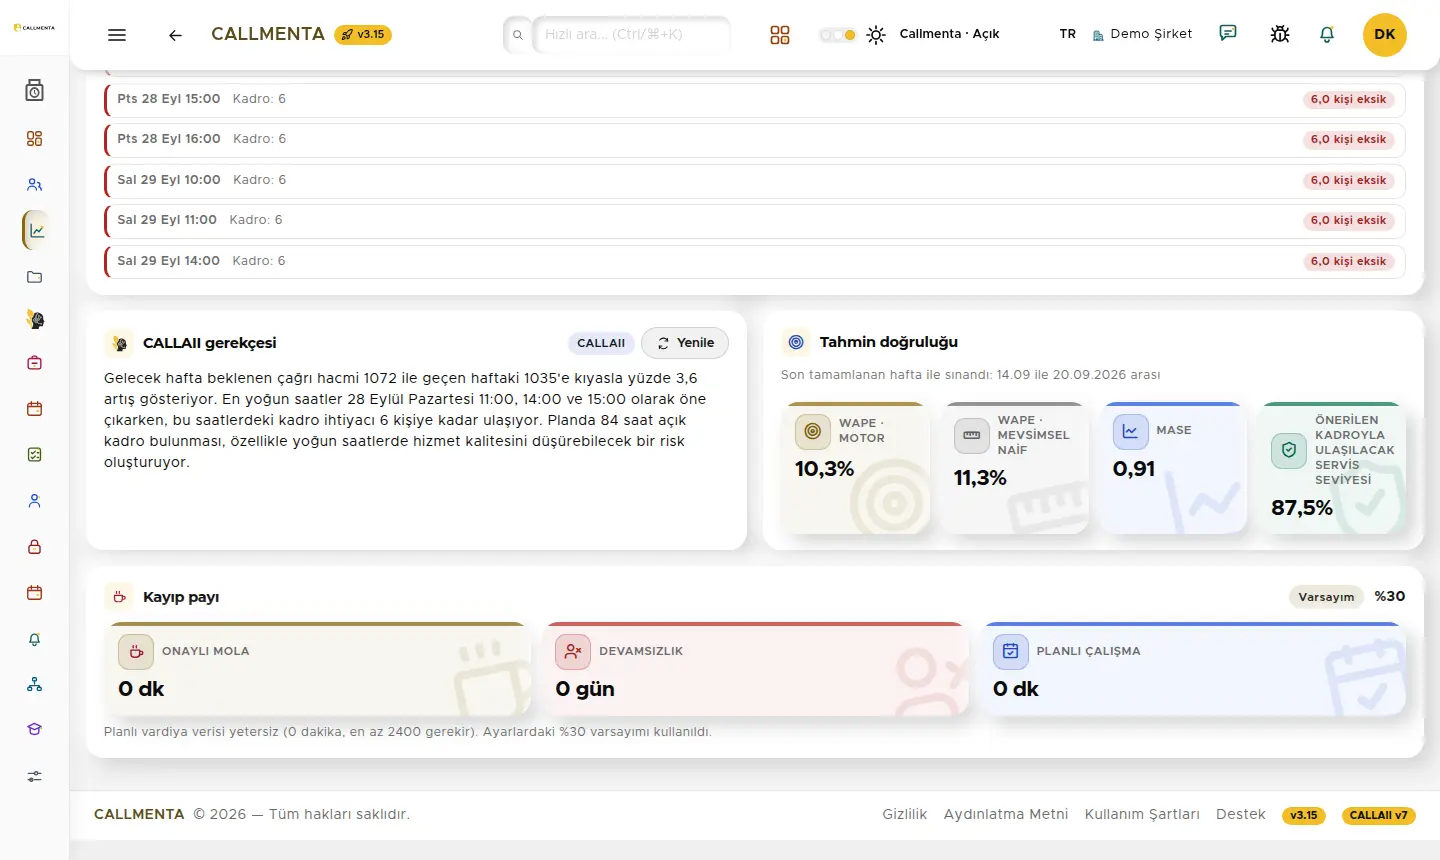Open the pink briefcase icon in sidebar

tap(35, 363)
